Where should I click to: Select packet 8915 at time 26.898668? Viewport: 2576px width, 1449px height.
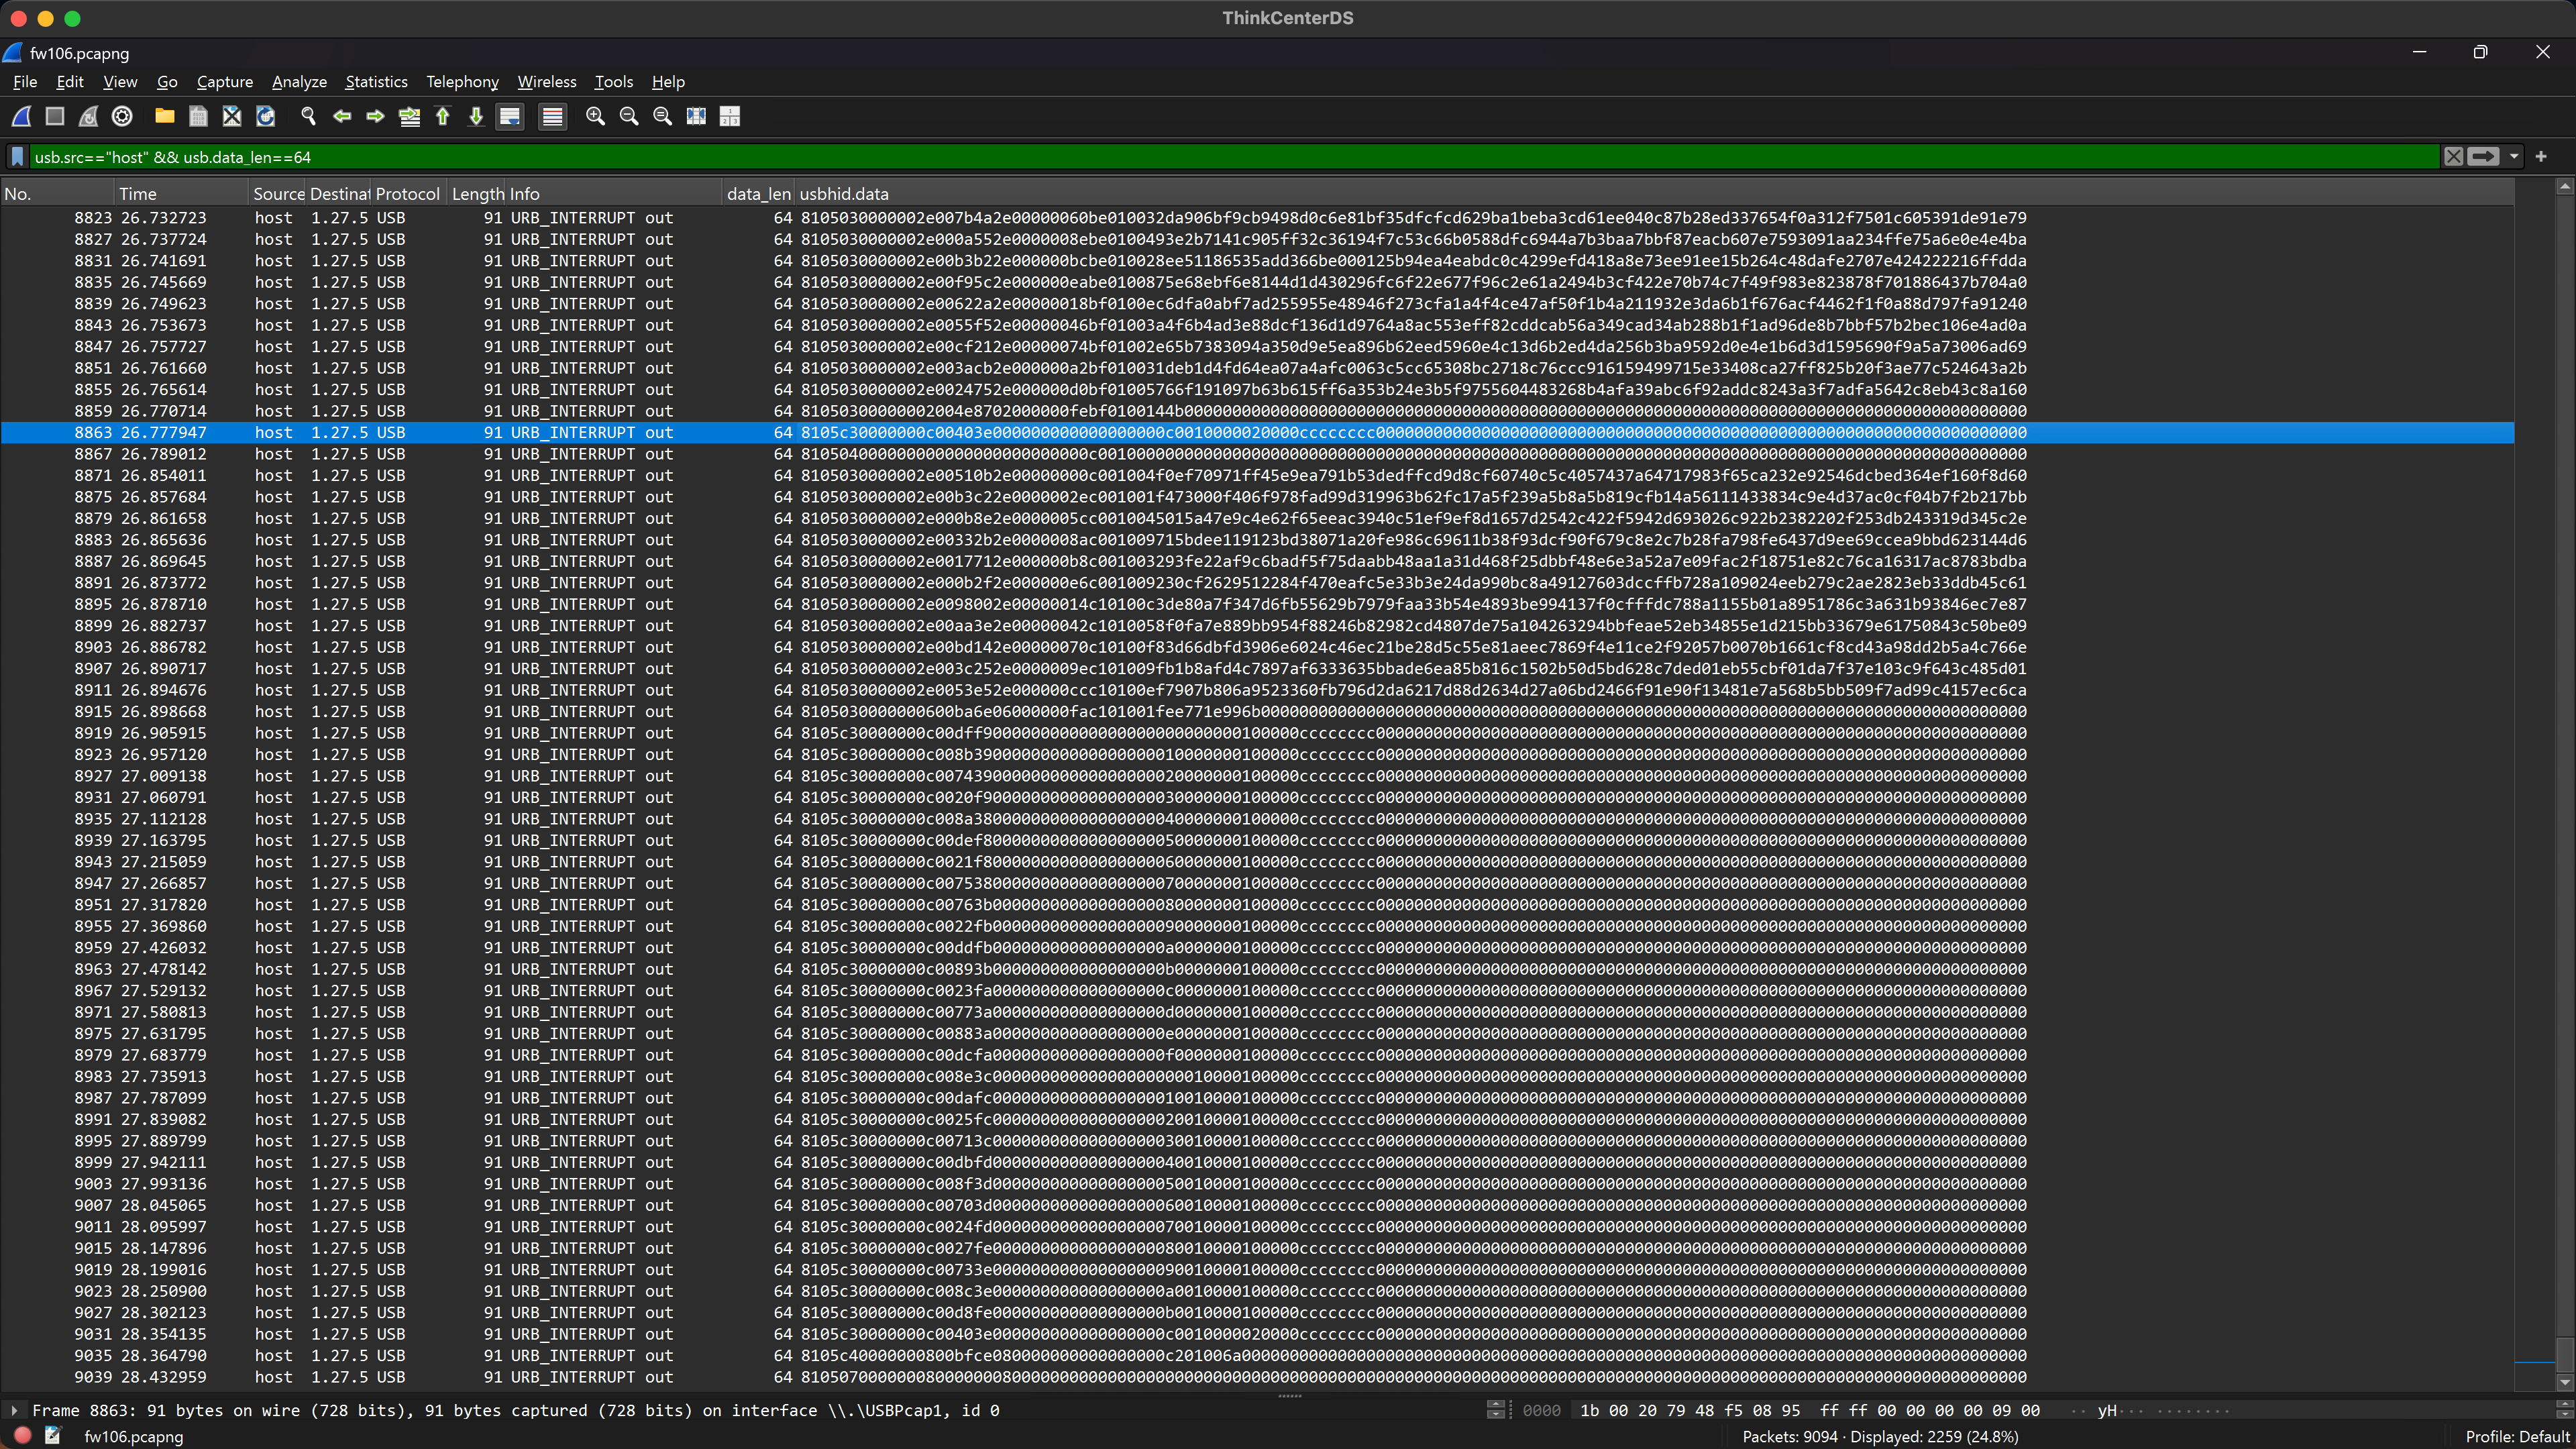click(x=1257, y=712)
